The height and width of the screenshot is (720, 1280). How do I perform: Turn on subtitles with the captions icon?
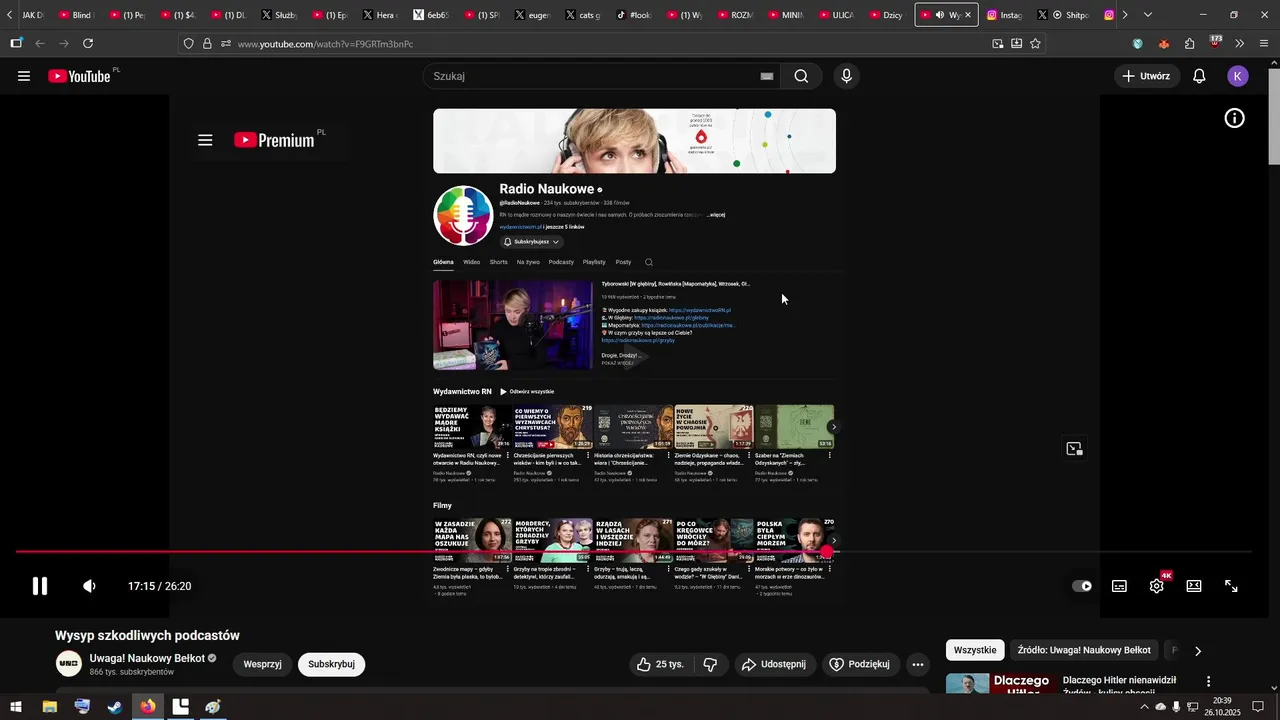[1119, 586]
